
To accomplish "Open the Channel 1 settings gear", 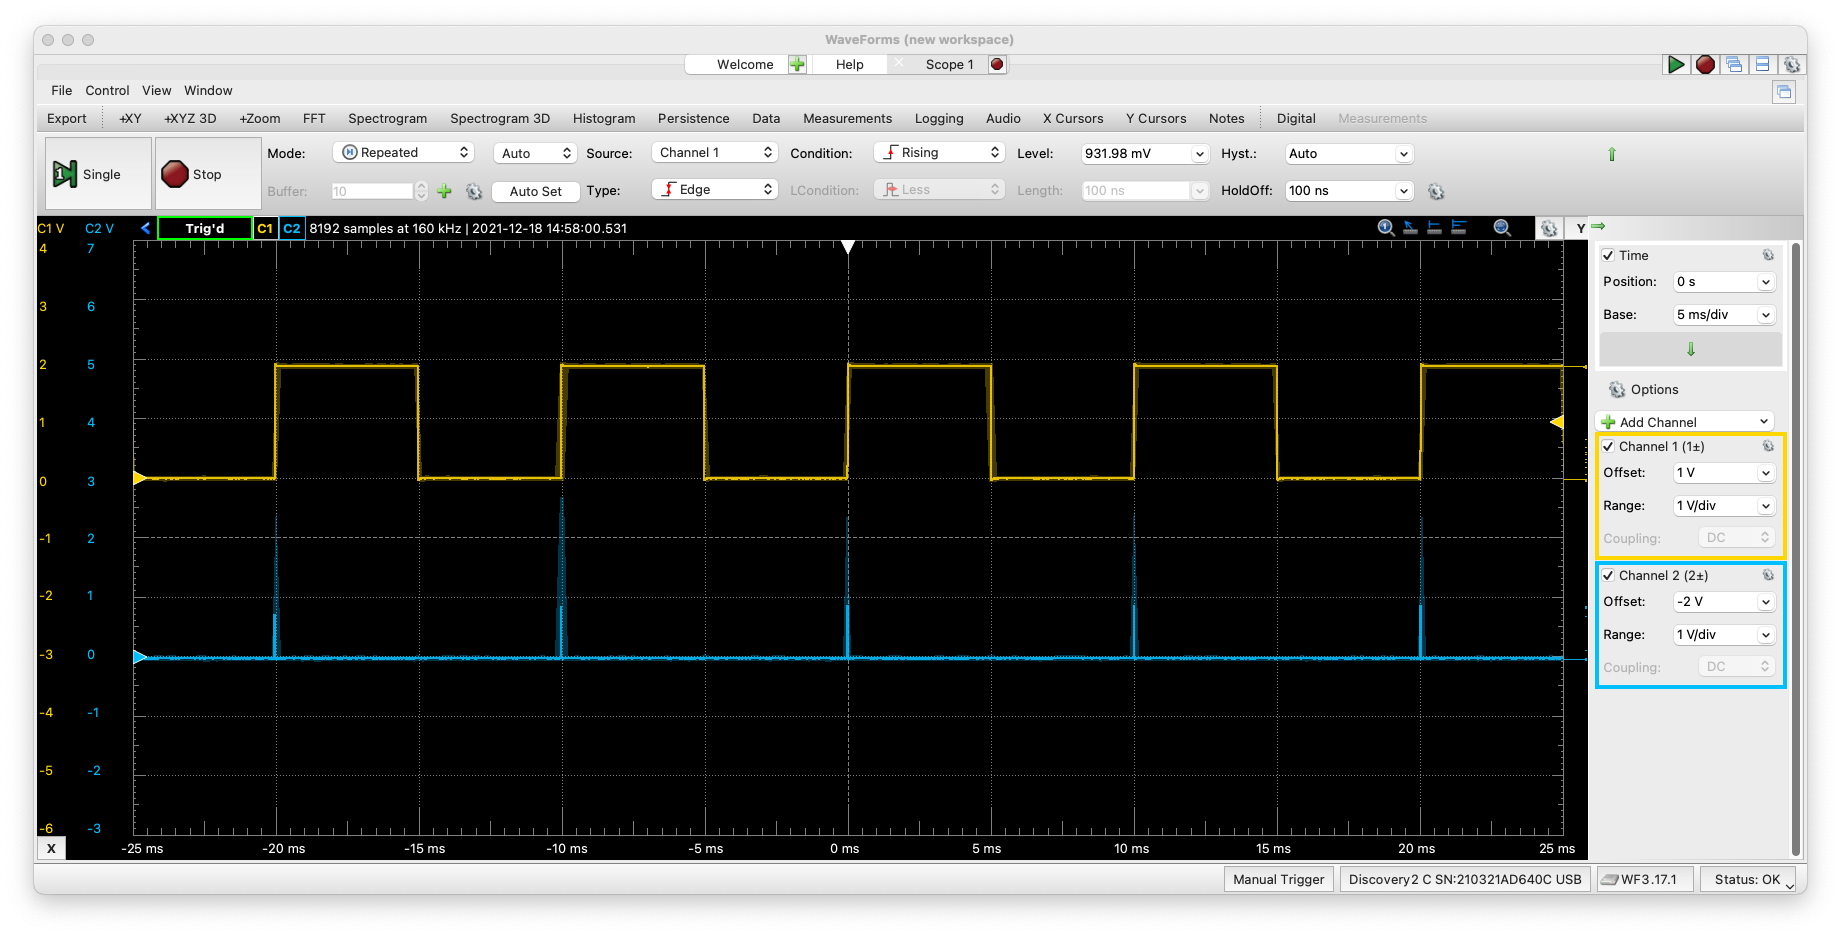I will pyautogui.click(x=1768, y=446).
